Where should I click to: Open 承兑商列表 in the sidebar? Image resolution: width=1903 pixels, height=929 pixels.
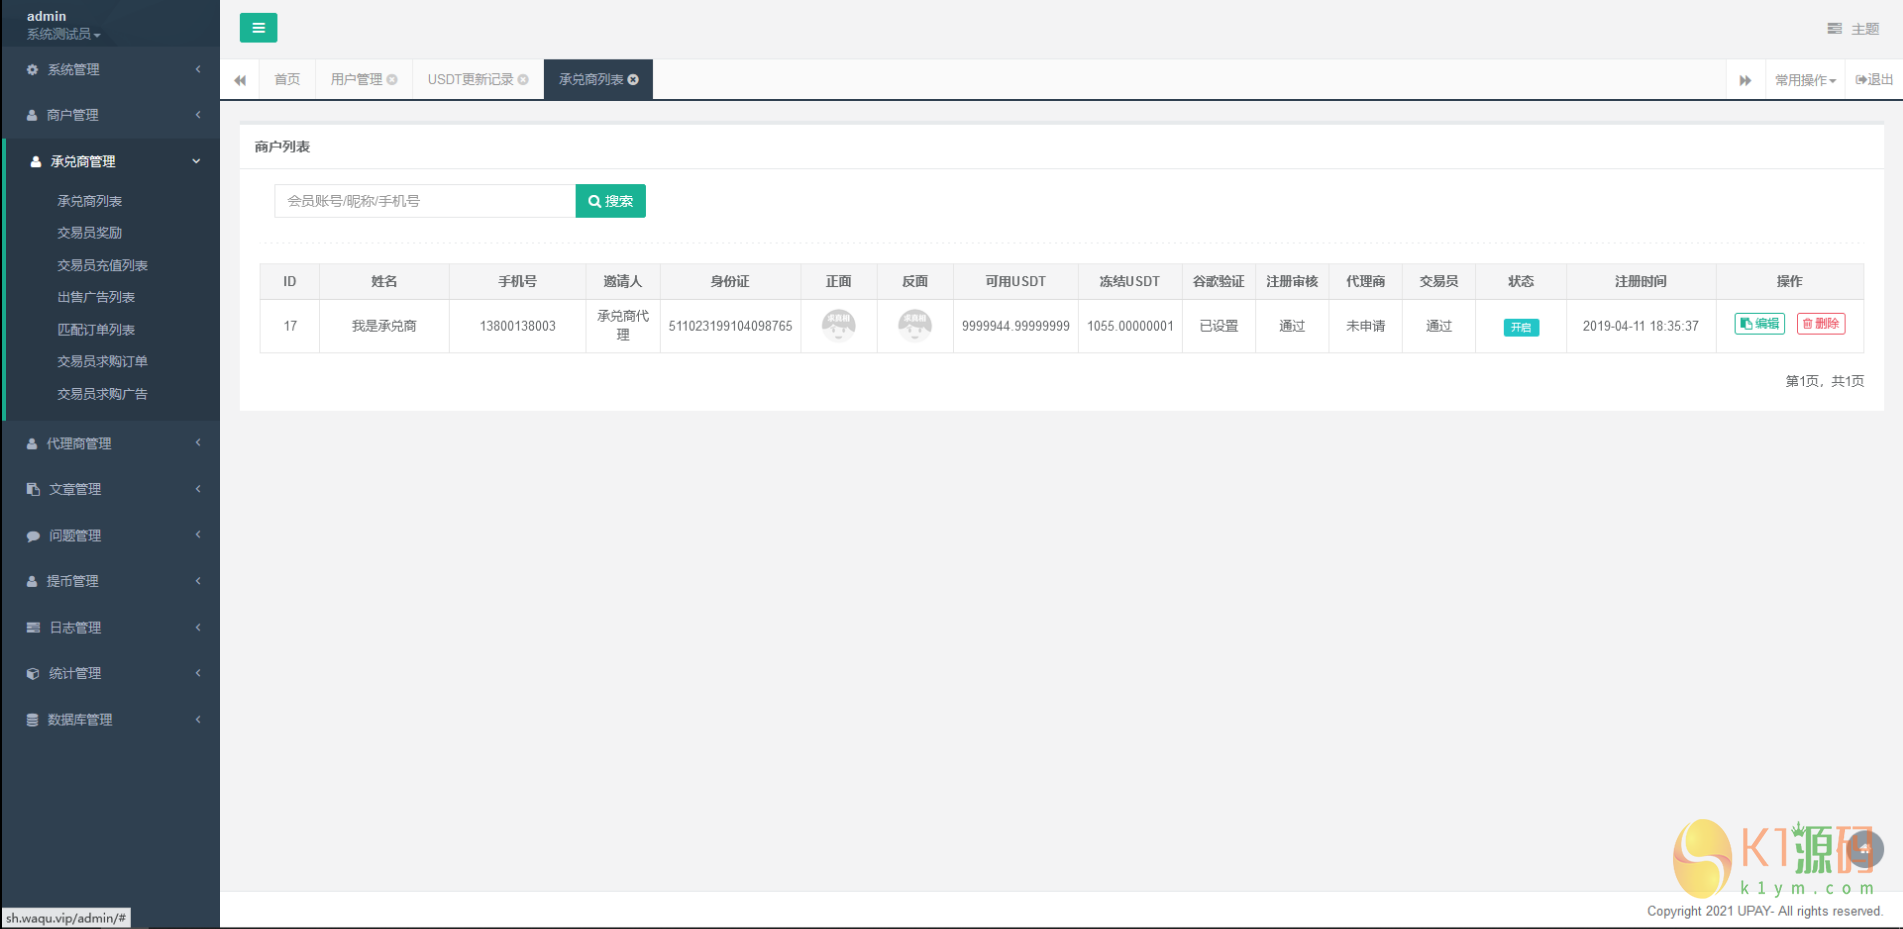[x=90, y=201]
